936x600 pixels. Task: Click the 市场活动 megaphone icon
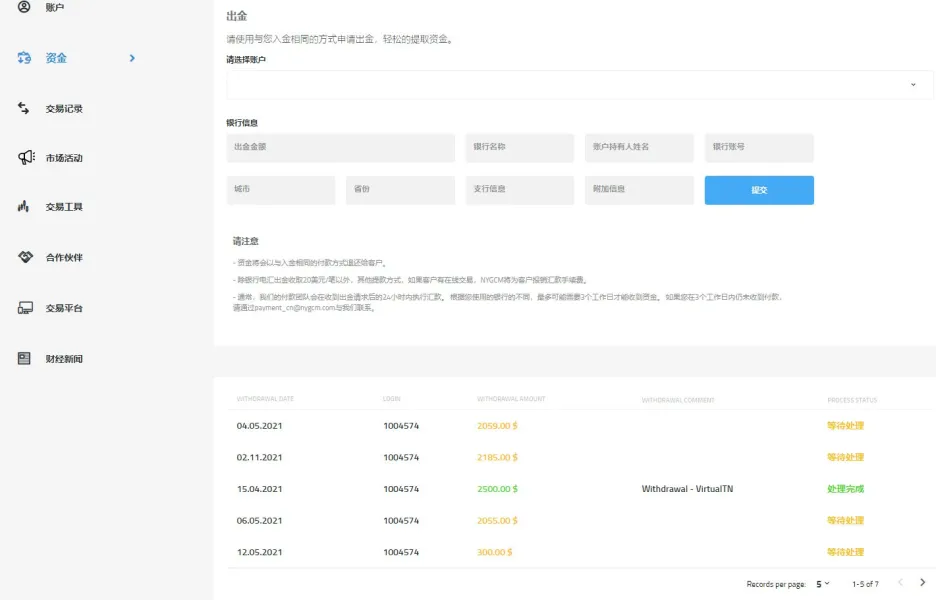click(x=26, y=158)
